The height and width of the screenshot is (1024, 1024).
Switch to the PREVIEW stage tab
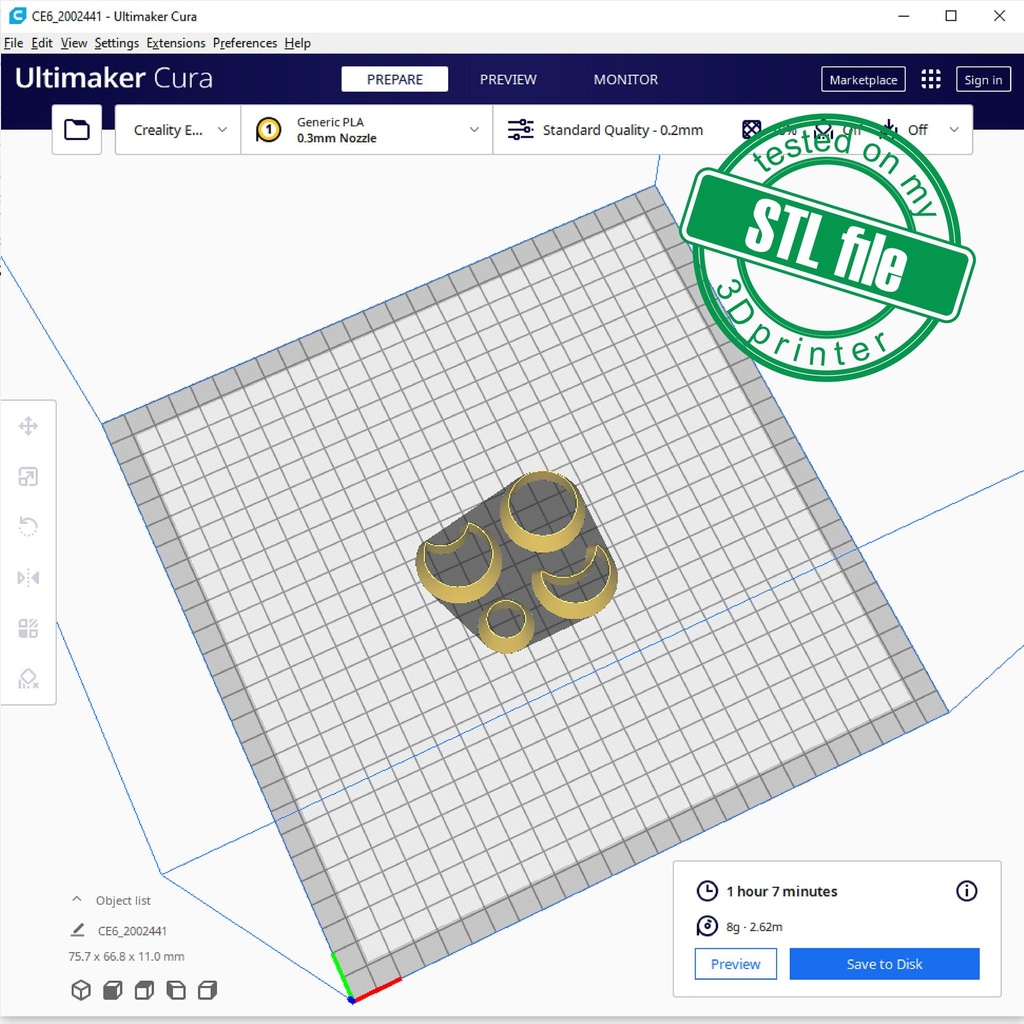coord(508,80)
